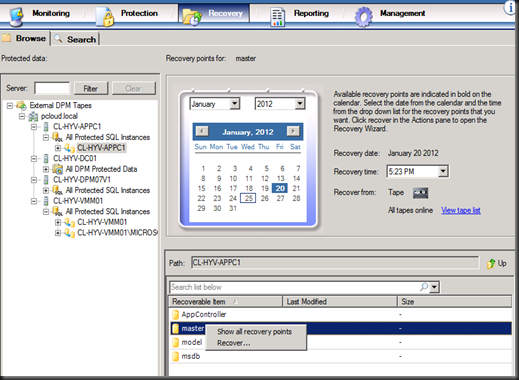The width and height of the screenshot is (519, 380).
Task: Select All DPM Protected Data
Action: [x=101, y=169]
